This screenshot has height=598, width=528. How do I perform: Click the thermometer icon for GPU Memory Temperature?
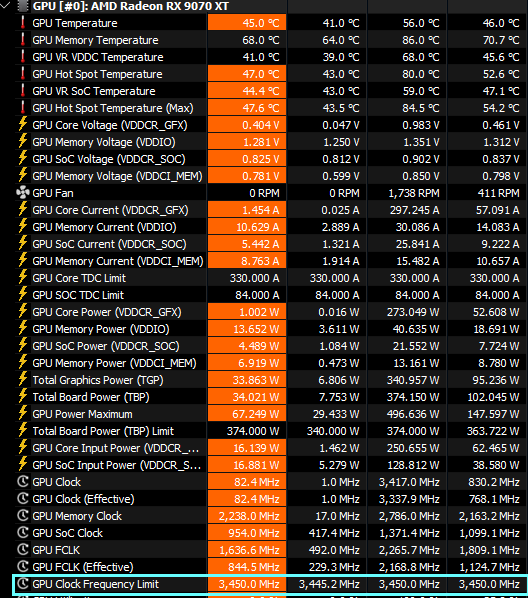tap(23, 40)
